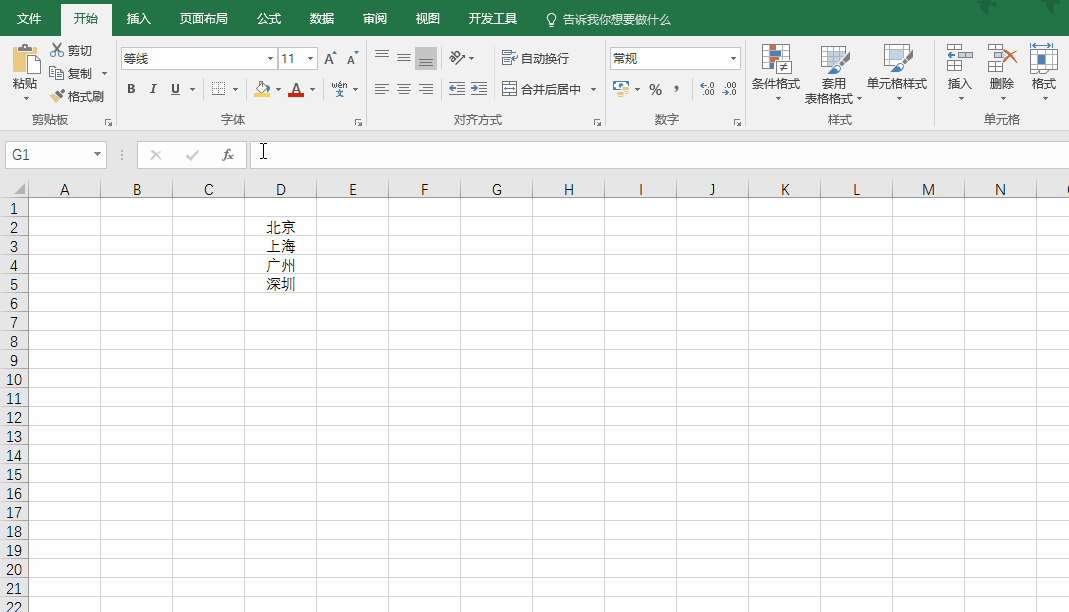This screenshot has height=612, width=1069.
Task: Align text left
Action: point(382,89)
